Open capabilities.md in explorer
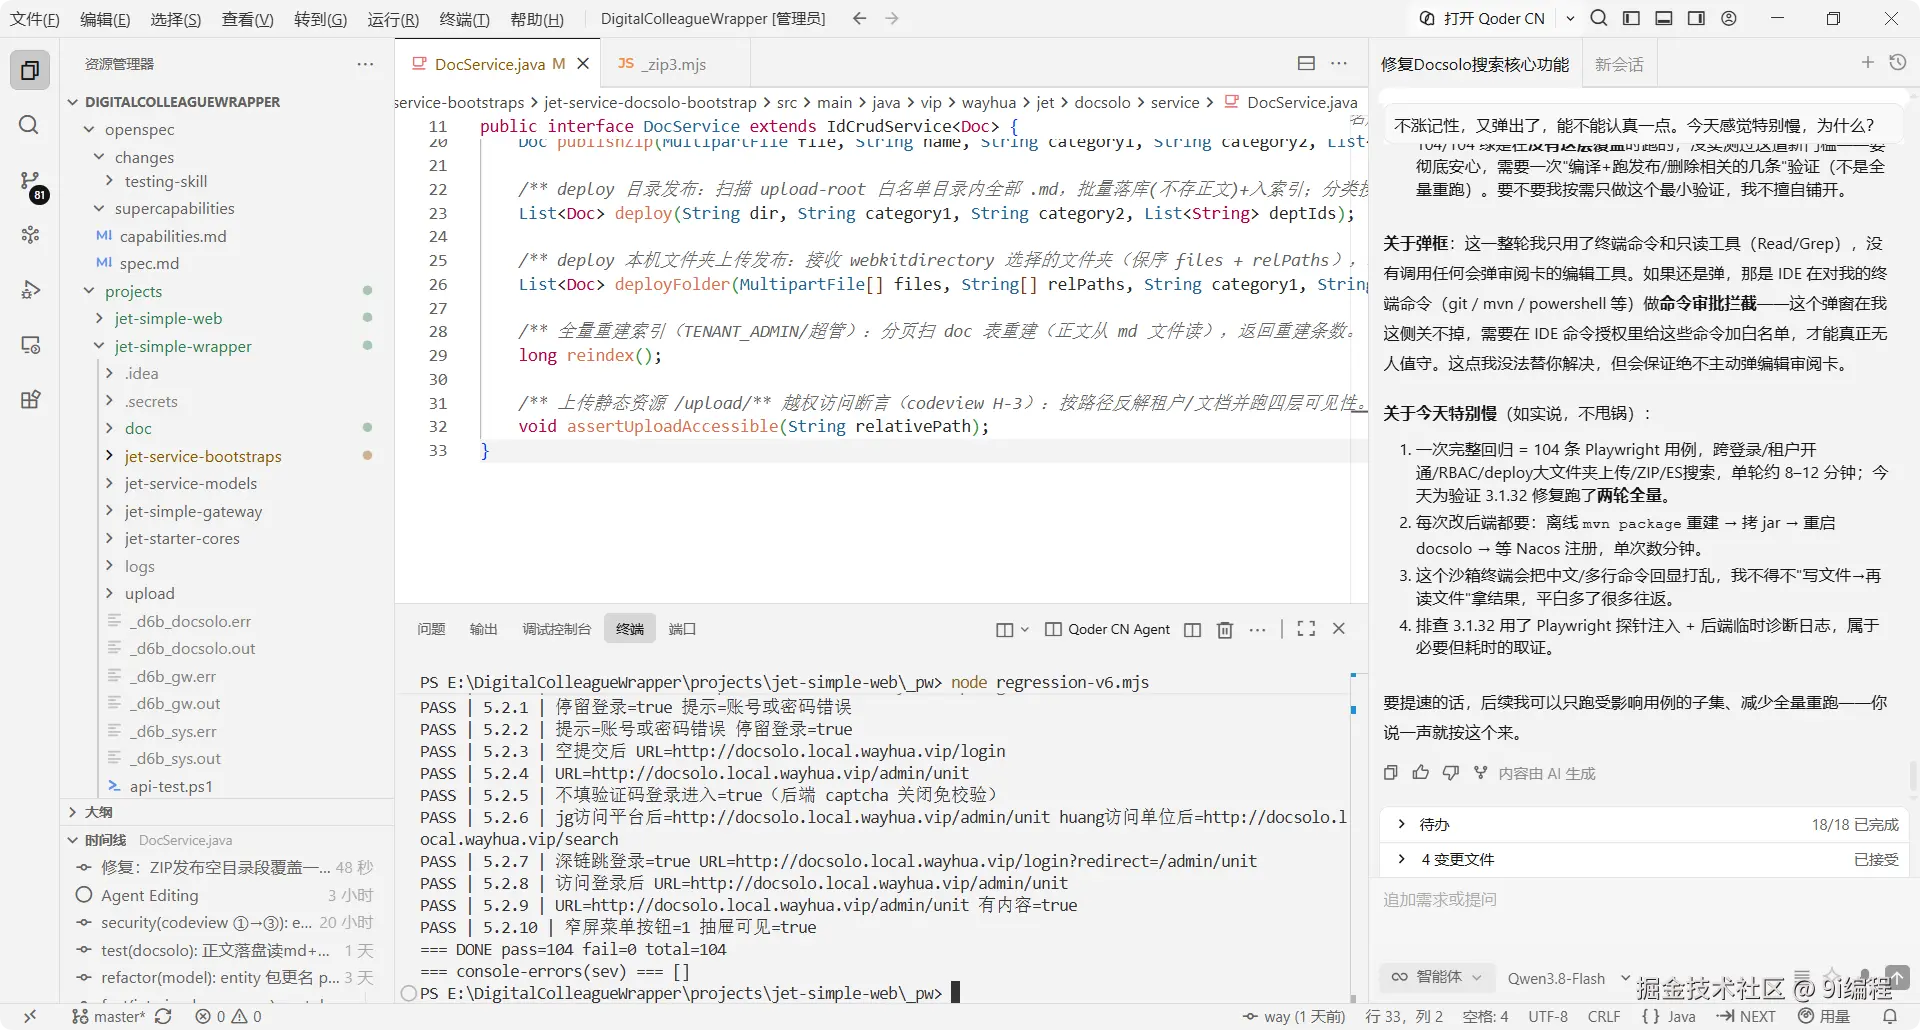Viewport: 1920px width, 1030px height. tap(172, 236)
